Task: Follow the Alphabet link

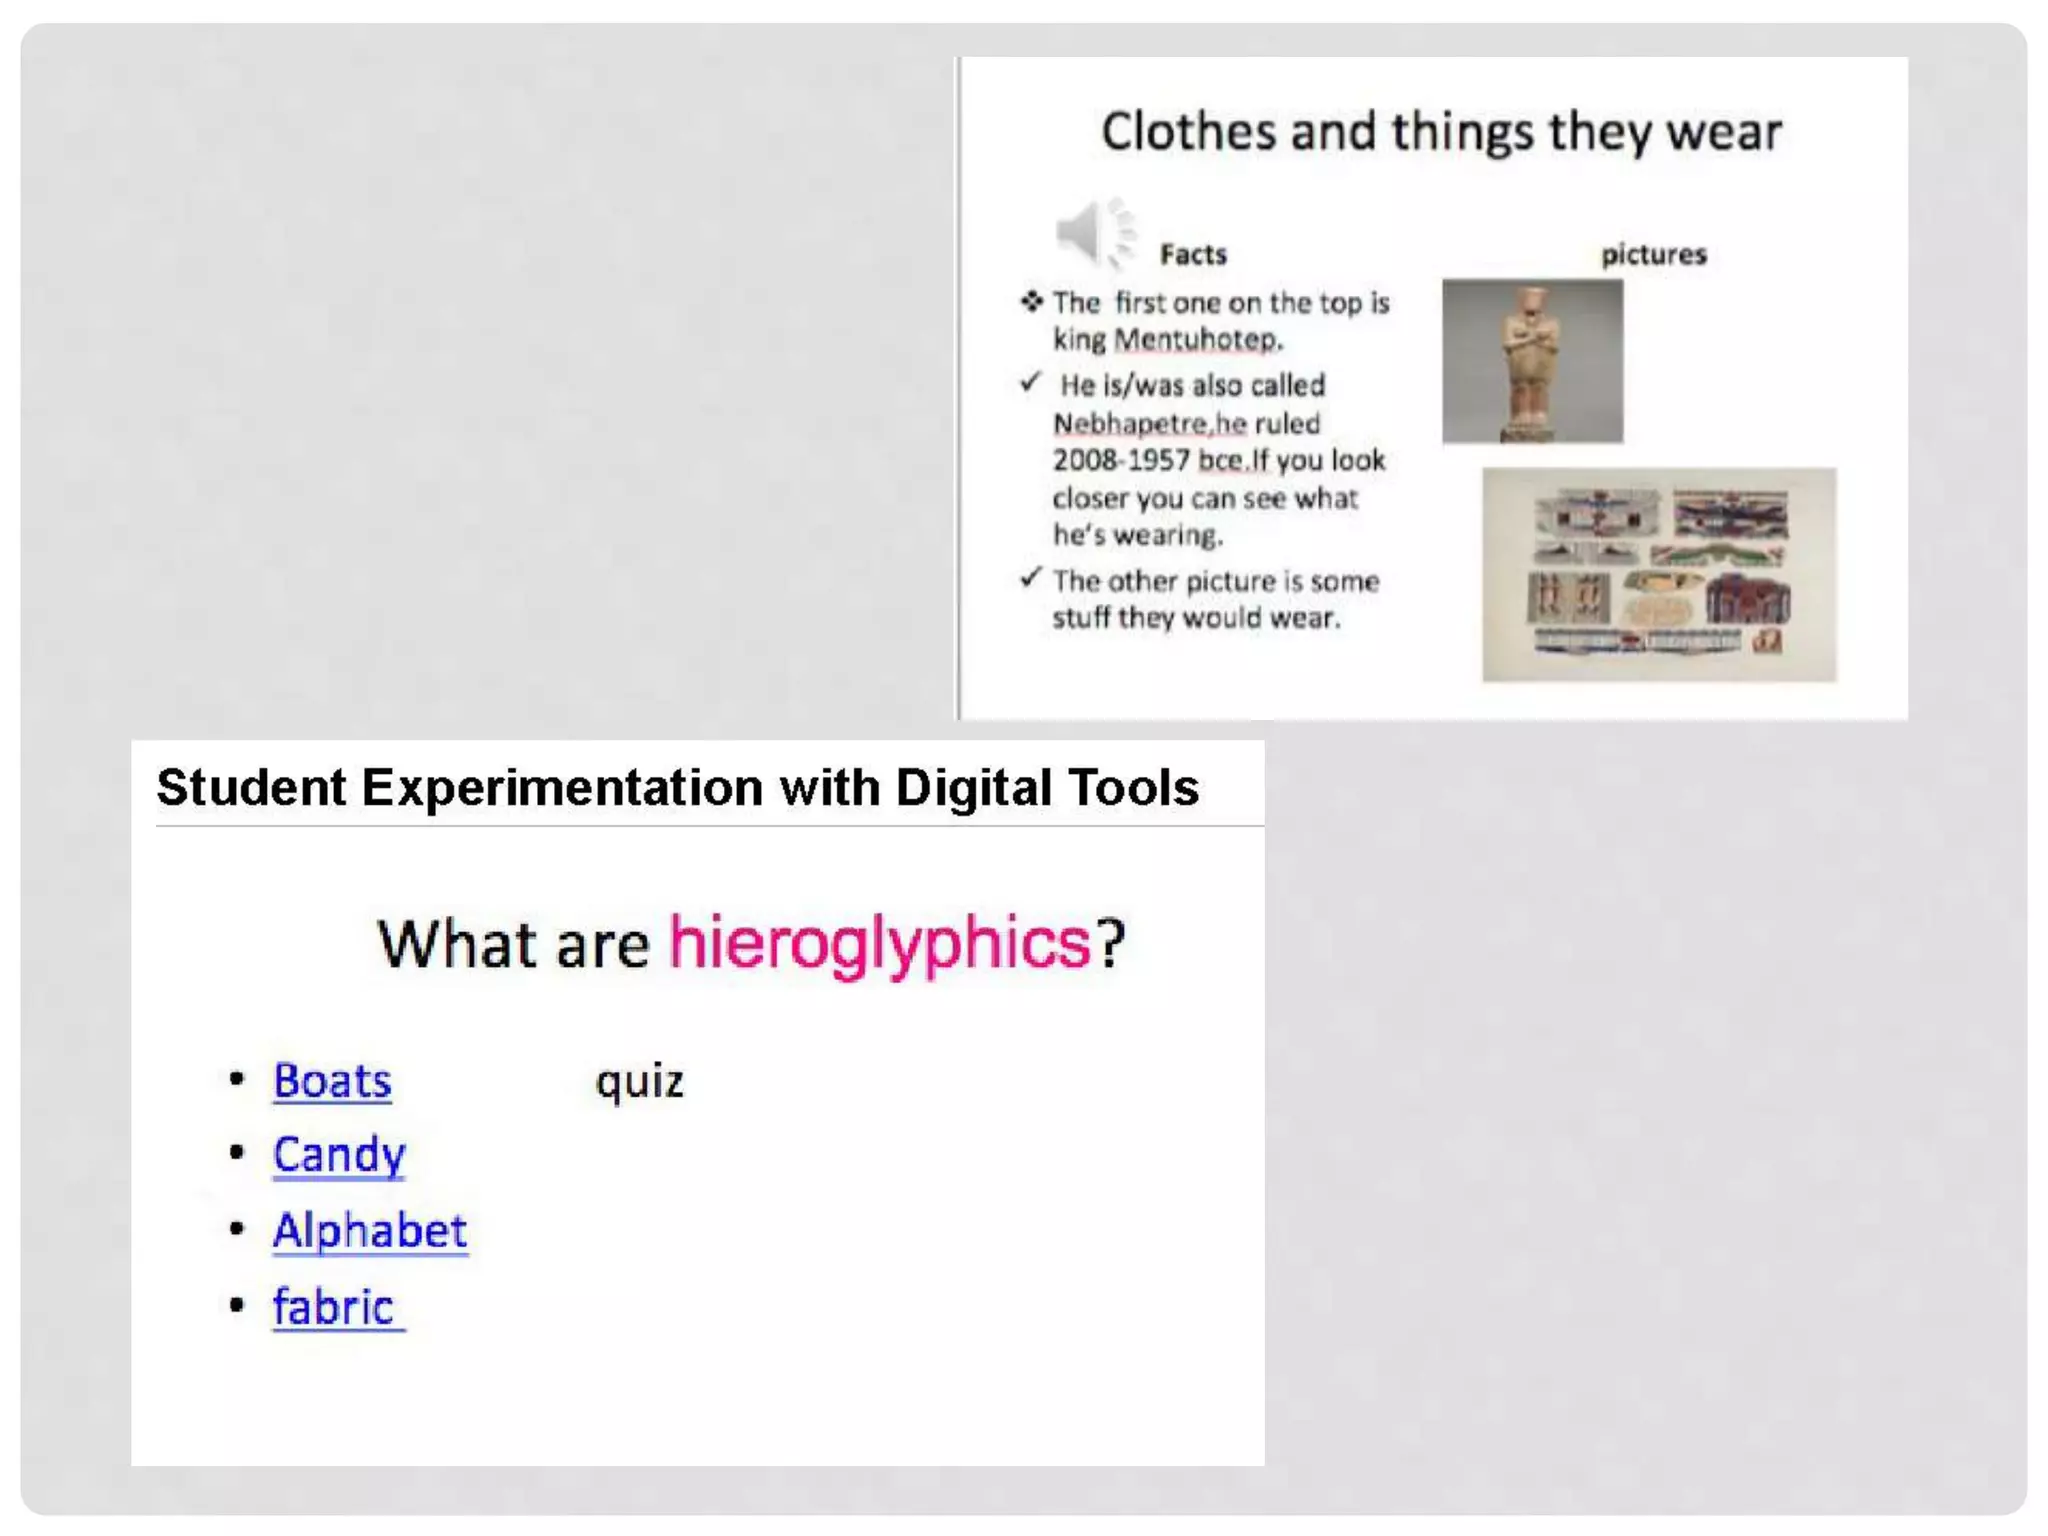Action: tap(370, 1230)
